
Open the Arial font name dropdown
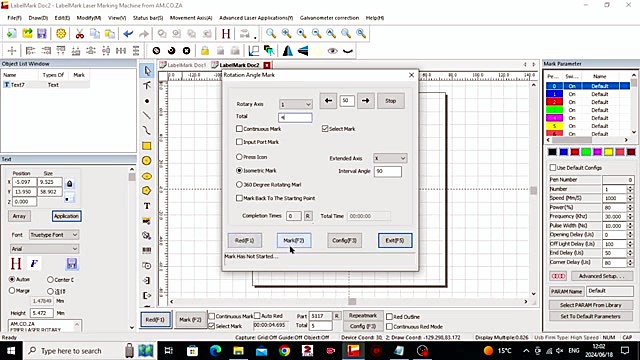pyautogui.click(x=44, y=249)
